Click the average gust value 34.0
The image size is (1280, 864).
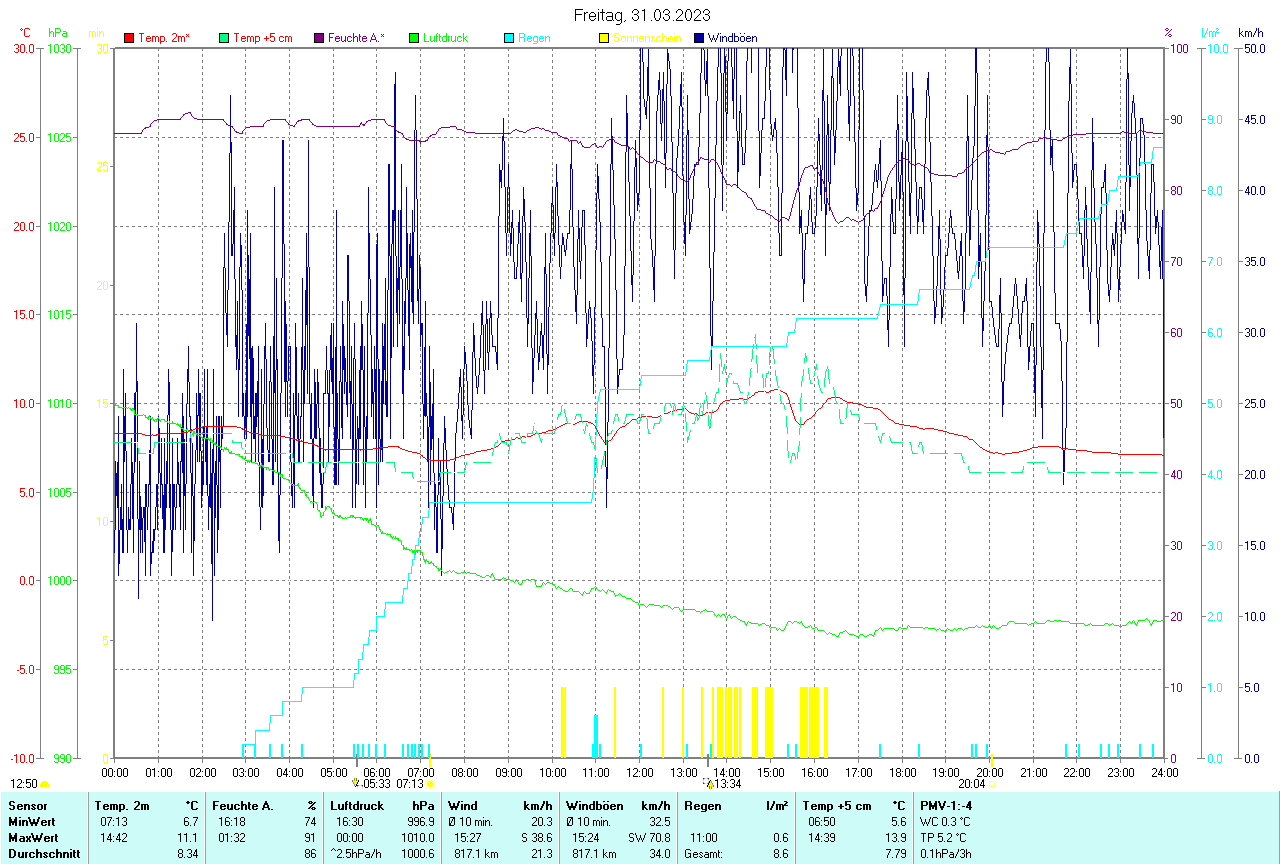(x=659, y=854)
